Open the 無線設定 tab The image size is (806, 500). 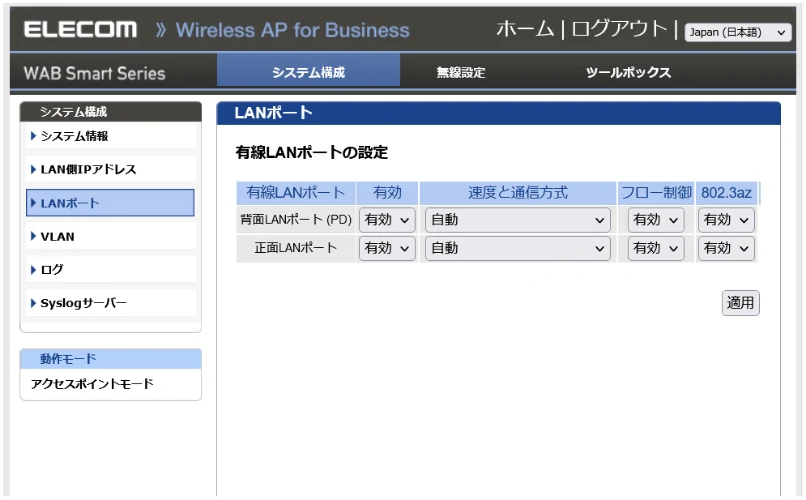pyautogui.click(x=461, y=72)
